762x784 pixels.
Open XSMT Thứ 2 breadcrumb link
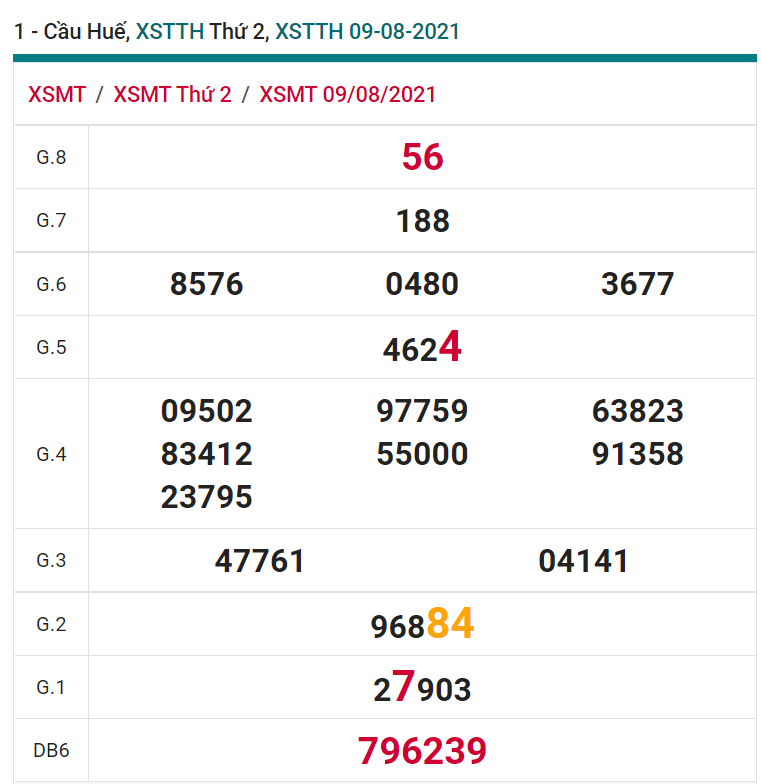click(172, 95)
